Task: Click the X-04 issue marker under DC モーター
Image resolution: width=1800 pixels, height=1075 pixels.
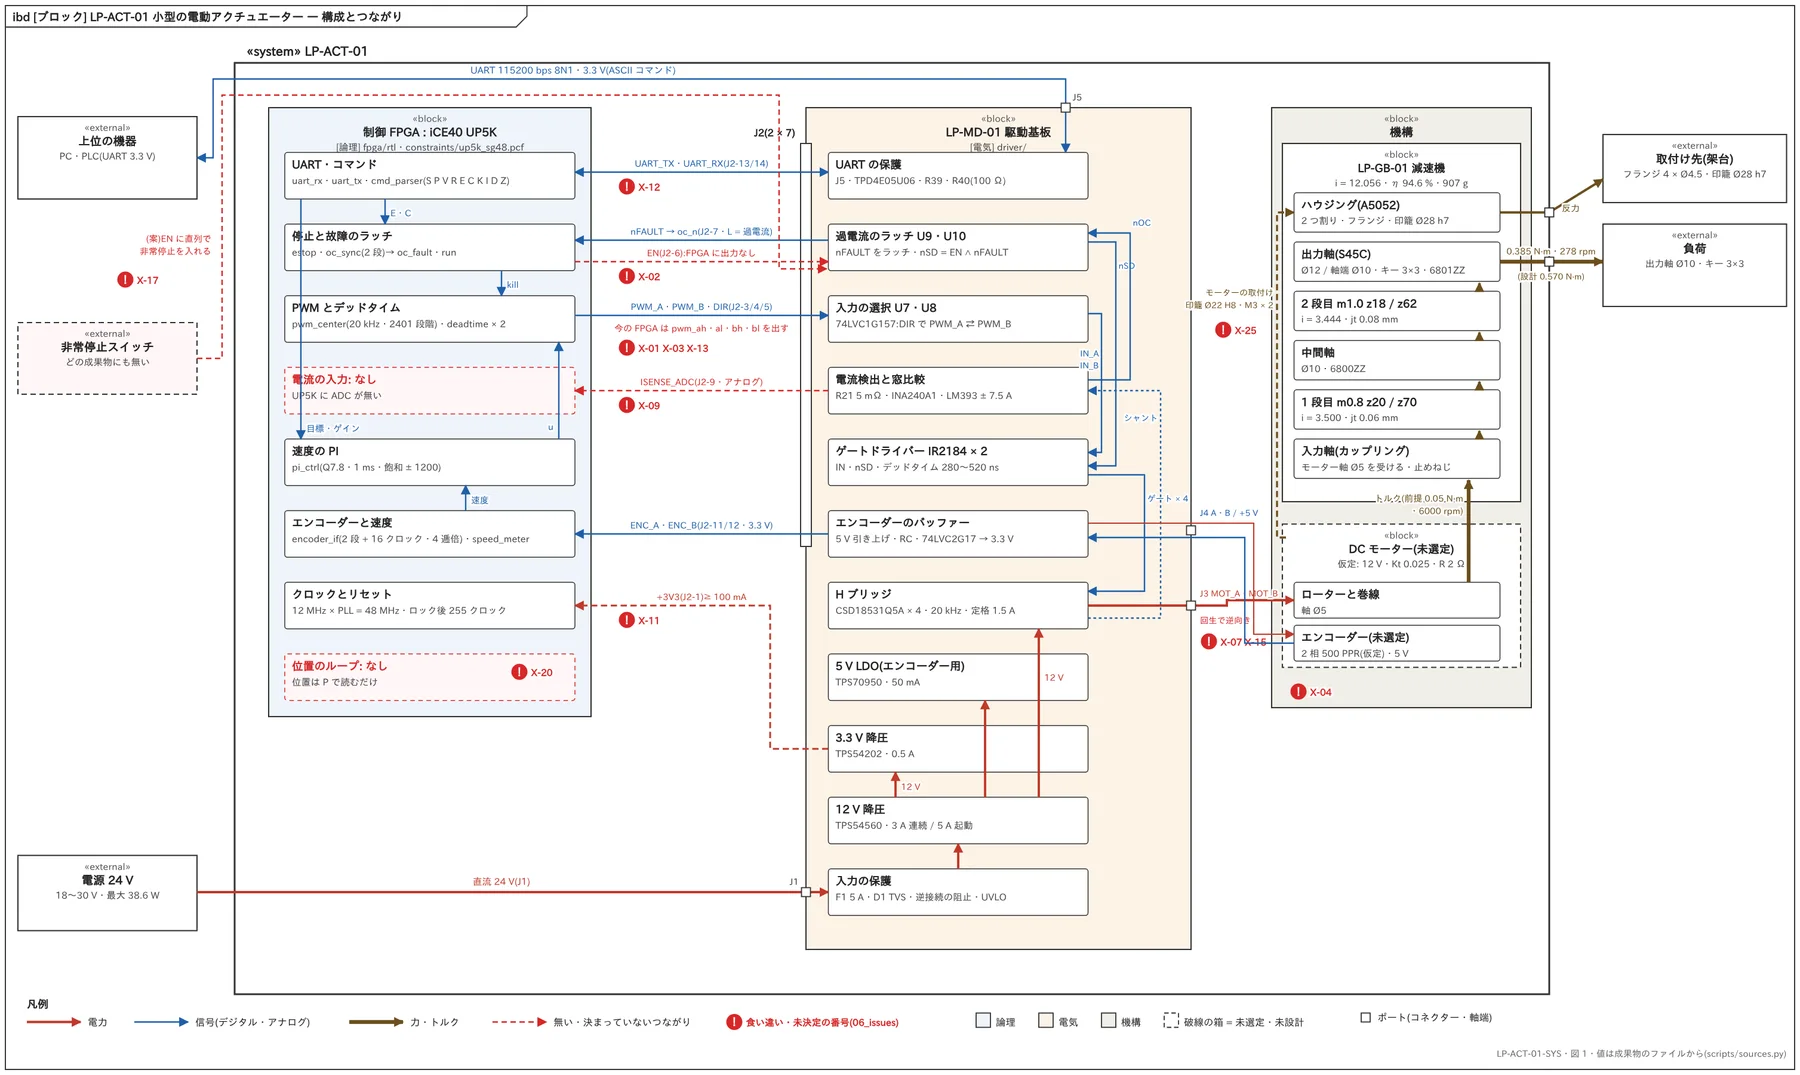Action: (x=1298, y=691)
